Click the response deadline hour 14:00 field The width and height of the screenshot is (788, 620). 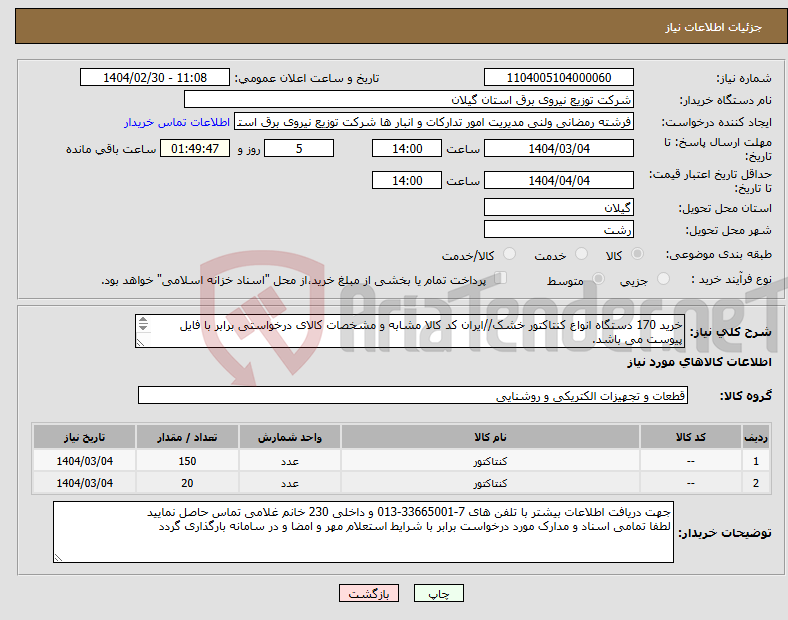pyautogui.click(x=407, y=148)
